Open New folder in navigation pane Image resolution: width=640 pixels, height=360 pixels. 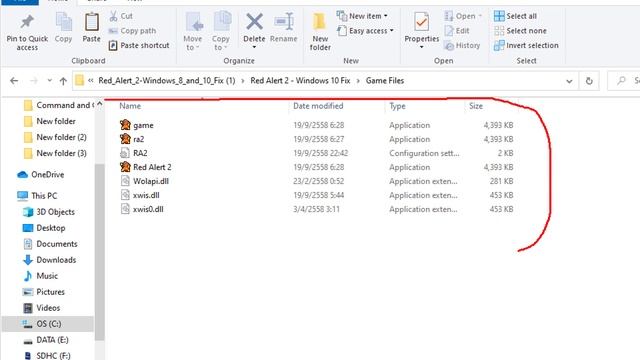[x=50, y=121]
